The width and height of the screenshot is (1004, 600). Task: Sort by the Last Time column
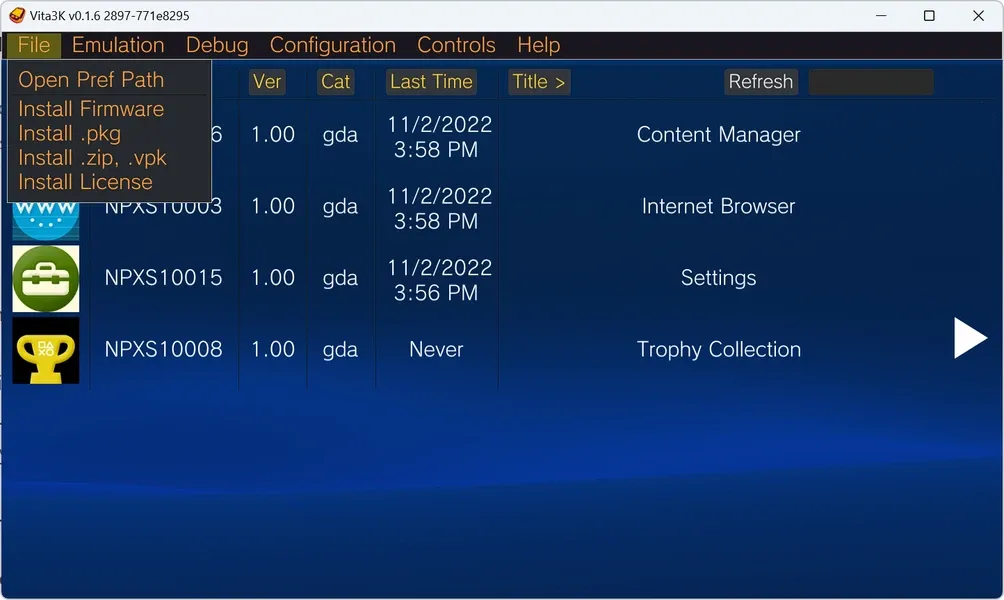tap(431, 82)
